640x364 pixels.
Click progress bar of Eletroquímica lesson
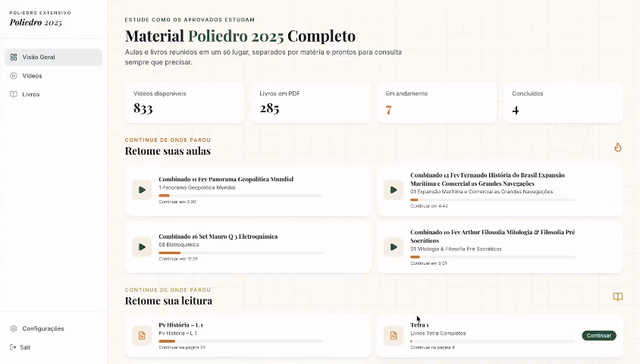tap(241, 253)
